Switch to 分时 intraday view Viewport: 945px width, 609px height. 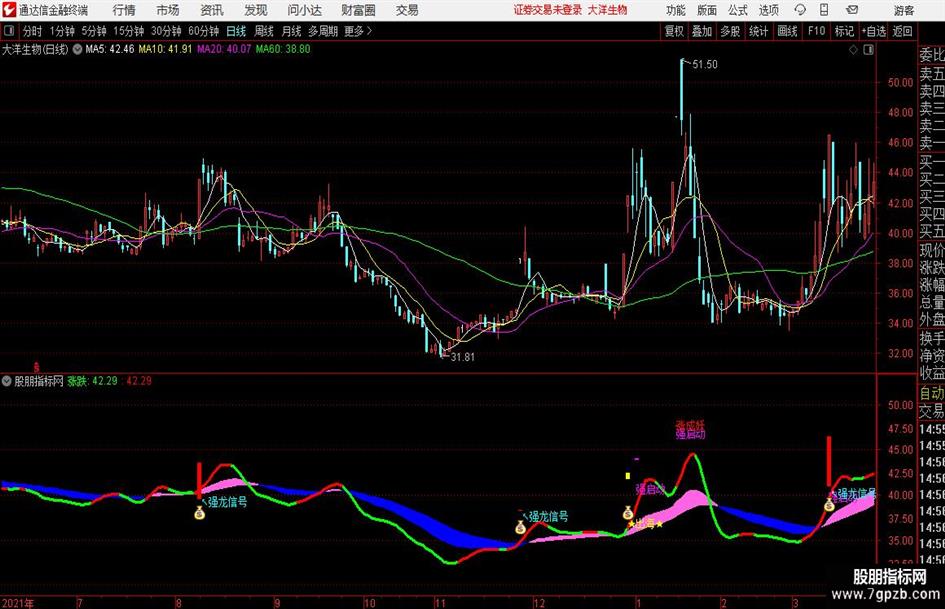tap(33, 31)
